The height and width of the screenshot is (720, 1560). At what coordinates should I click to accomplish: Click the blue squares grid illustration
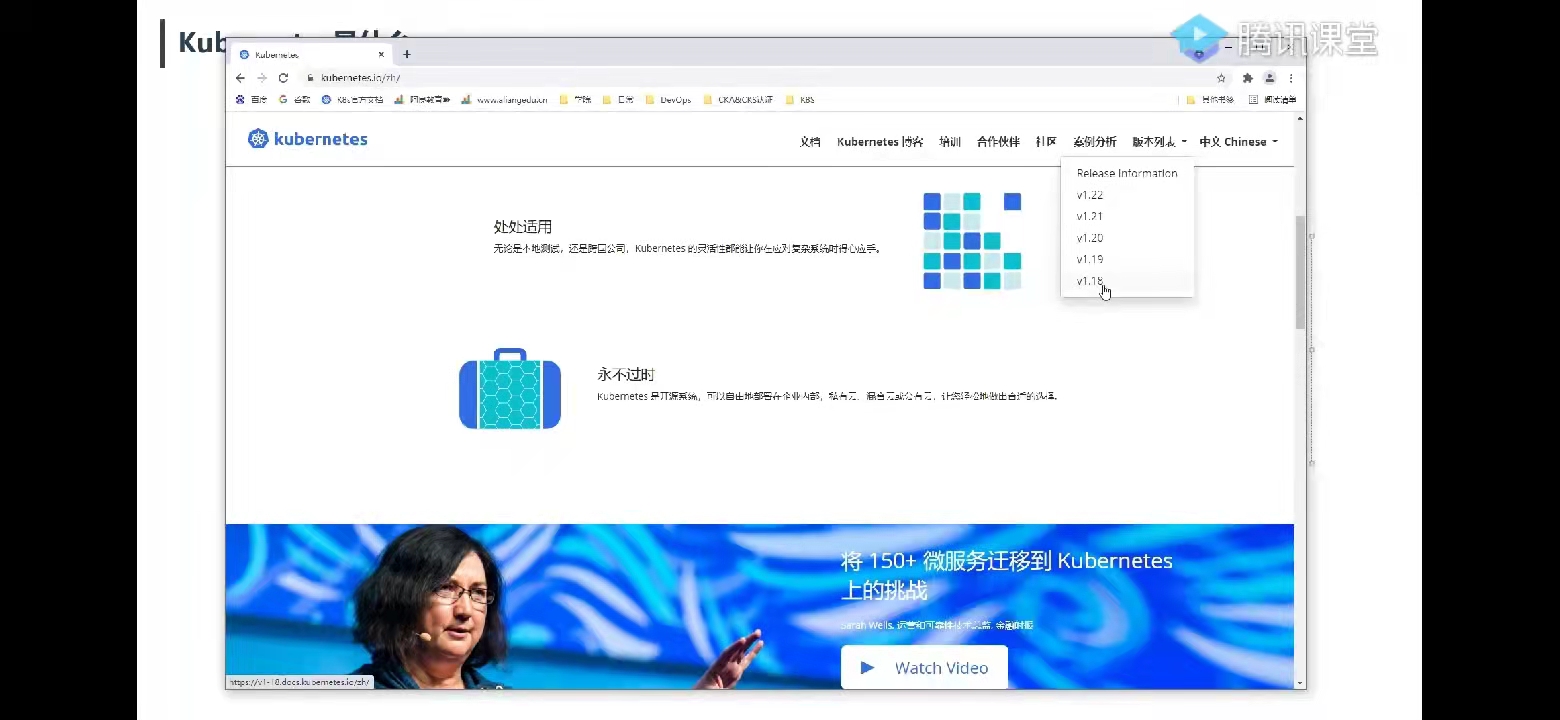coord(972,241)
